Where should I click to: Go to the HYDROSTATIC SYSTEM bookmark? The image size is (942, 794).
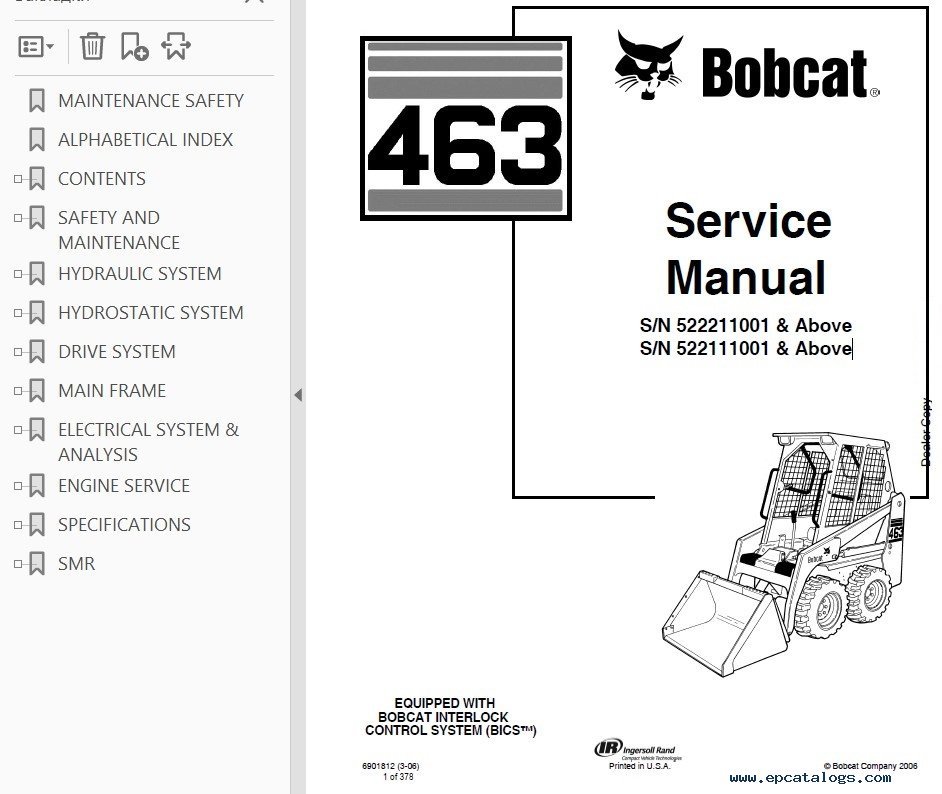(150, 313)
